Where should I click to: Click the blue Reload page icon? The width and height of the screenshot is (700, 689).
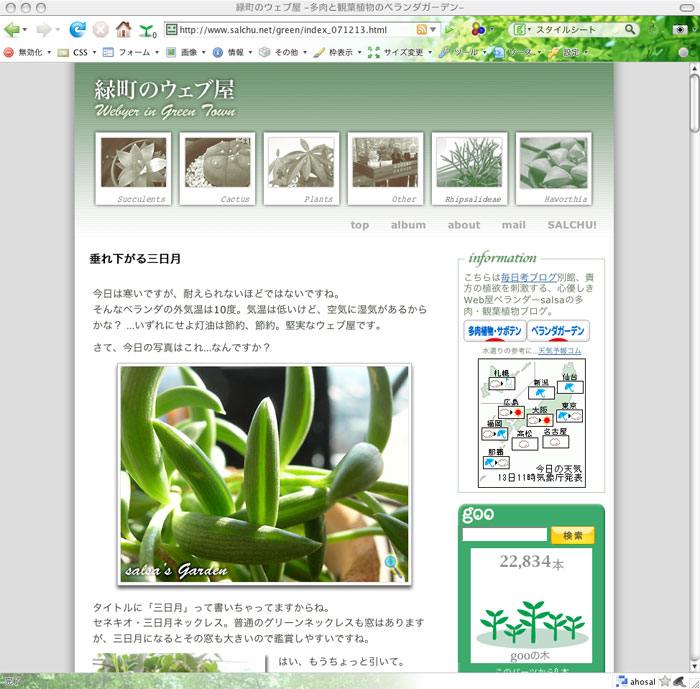tap(77, 30)
